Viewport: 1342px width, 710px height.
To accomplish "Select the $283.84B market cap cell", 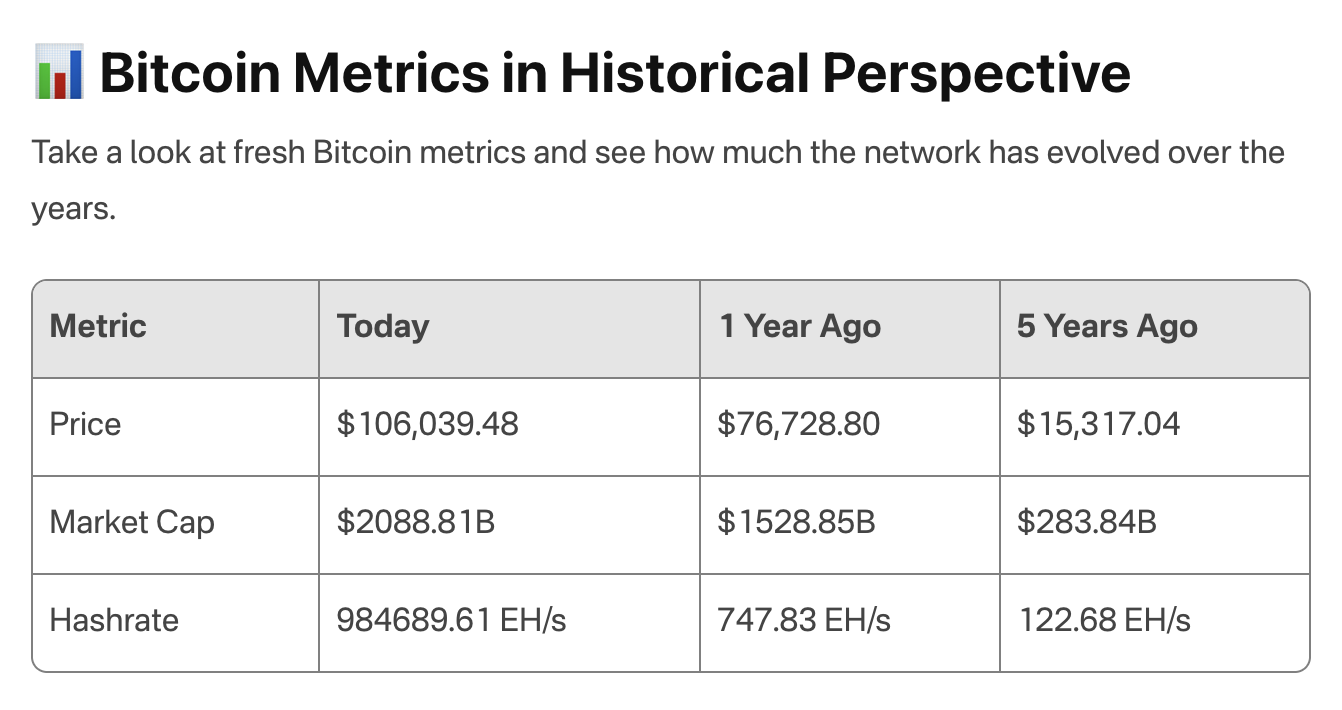I will [1086, 522].
